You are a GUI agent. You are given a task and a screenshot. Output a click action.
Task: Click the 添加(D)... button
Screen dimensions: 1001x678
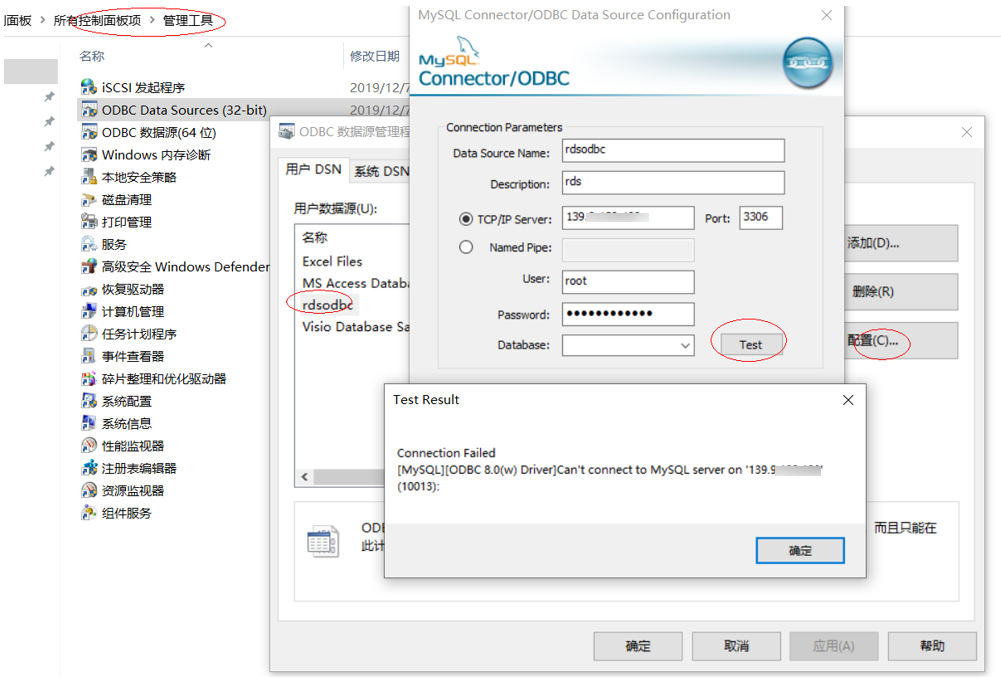901,243
